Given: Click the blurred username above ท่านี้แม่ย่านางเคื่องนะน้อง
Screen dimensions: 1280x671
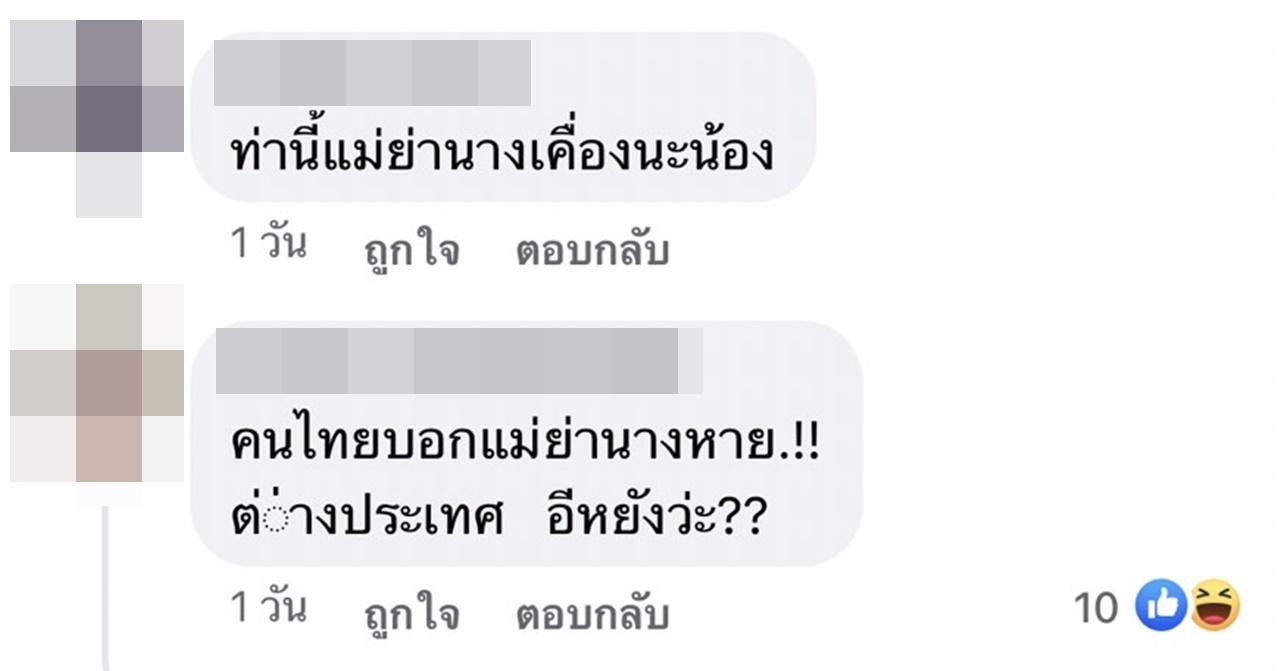Looking at the screenshot, I should pos(372,72).
